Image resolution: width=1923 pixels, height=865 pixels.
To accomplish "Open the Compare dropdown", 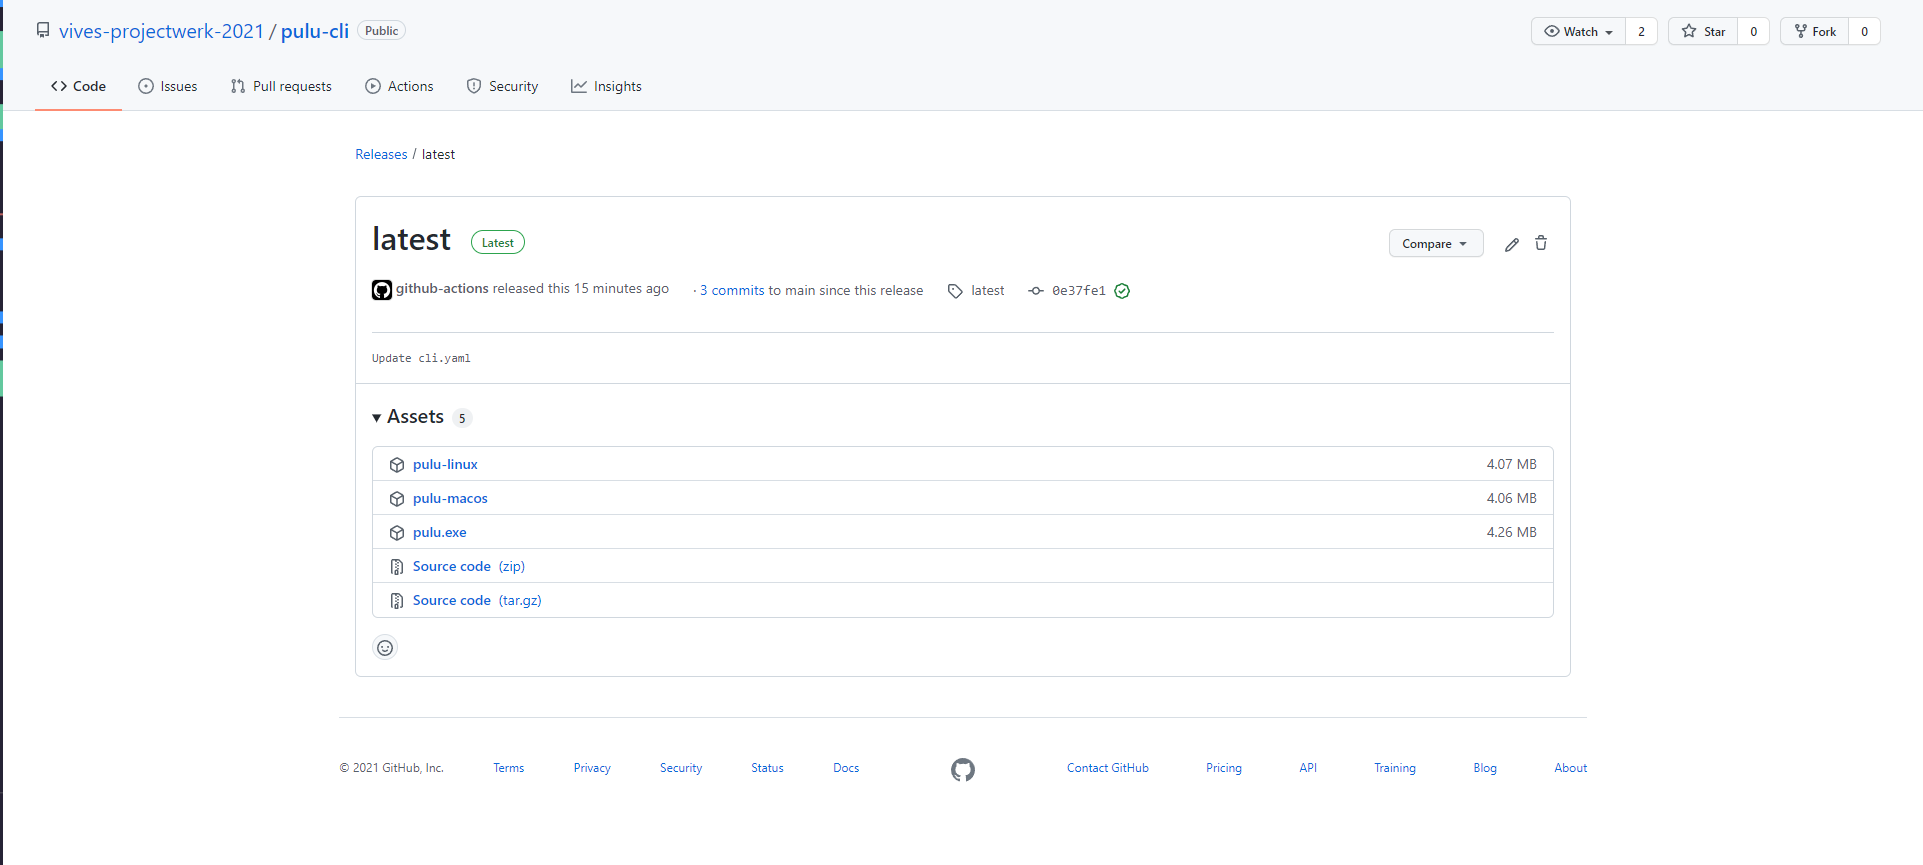I will (x=1435, y=243).
